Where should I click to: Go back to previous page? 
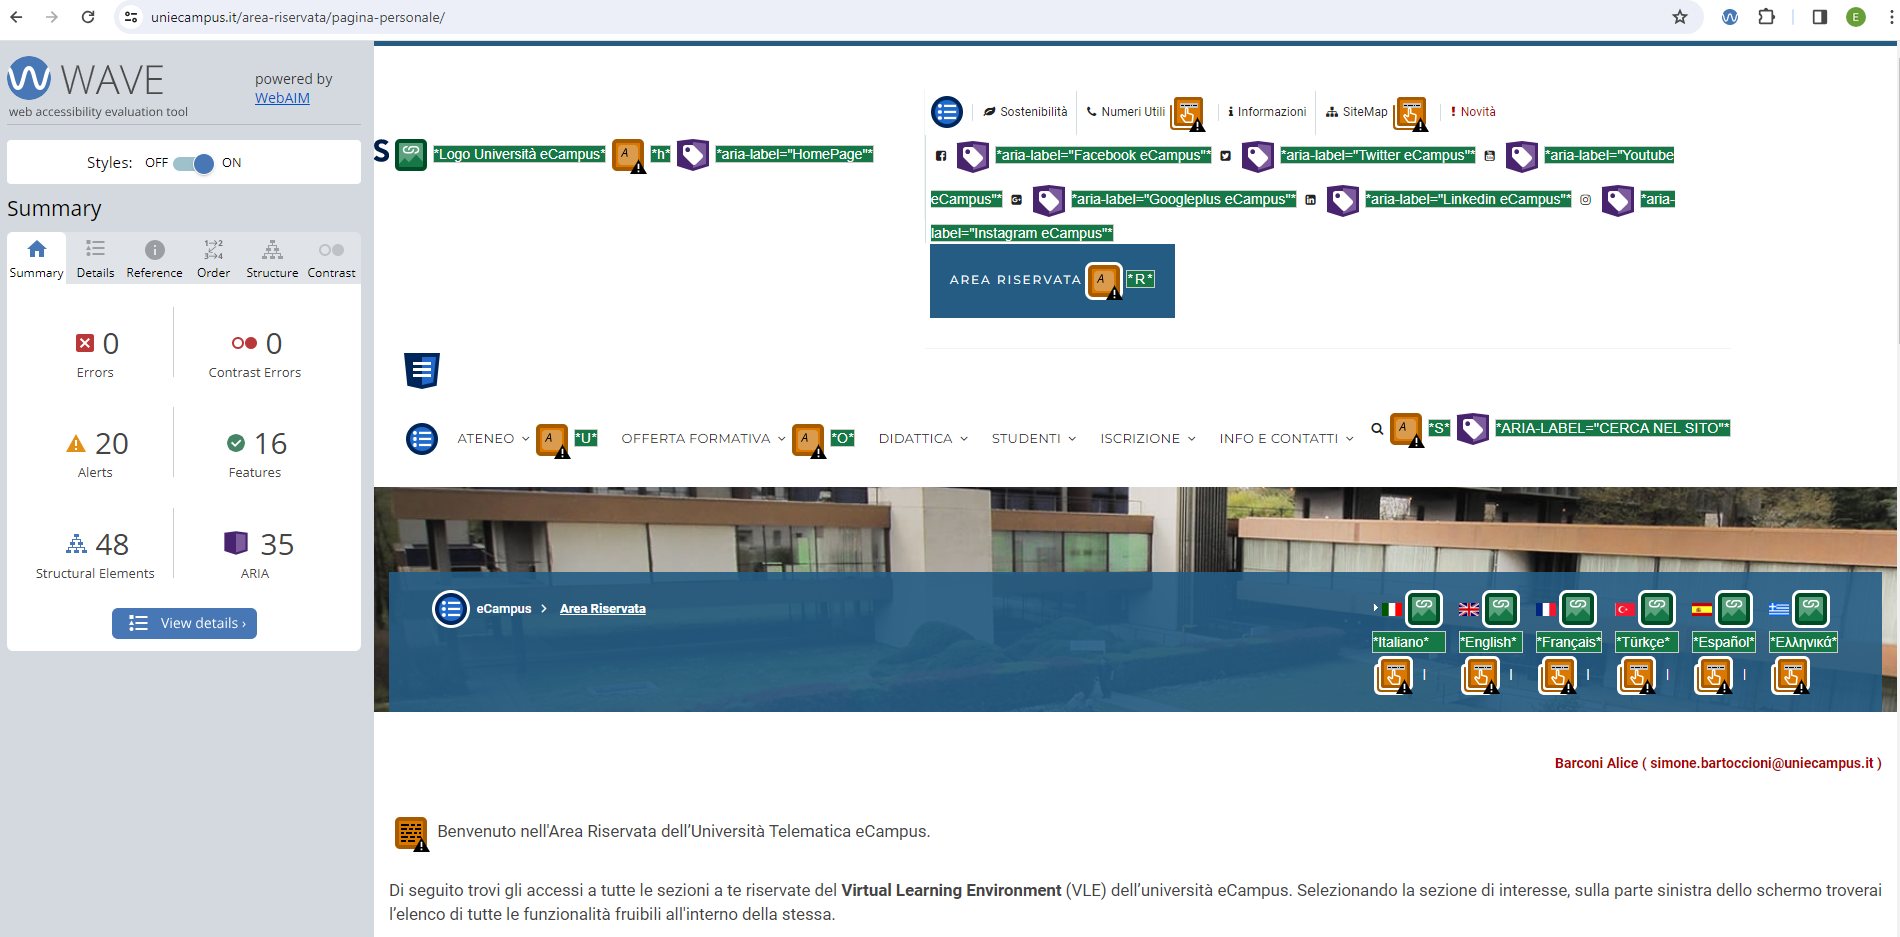click(16, 17)
